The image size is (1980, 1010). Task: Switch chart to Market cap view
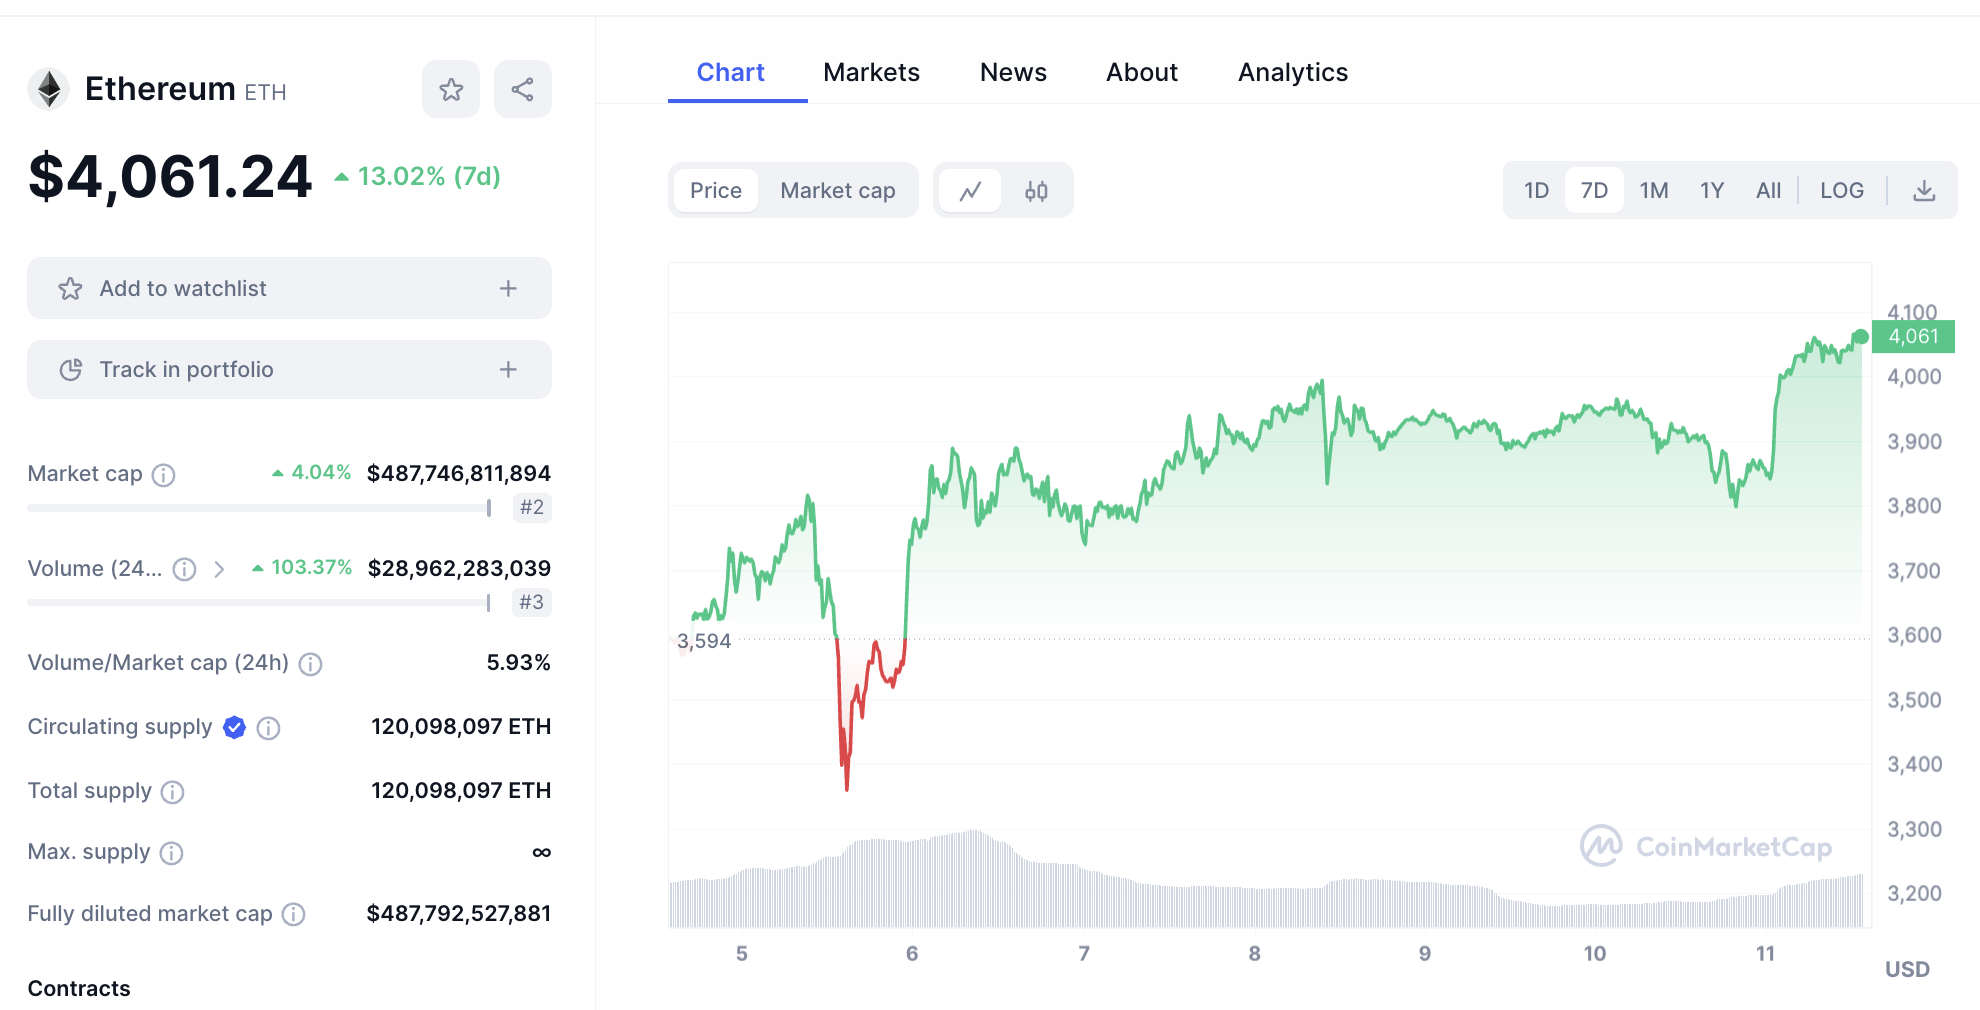837,191
